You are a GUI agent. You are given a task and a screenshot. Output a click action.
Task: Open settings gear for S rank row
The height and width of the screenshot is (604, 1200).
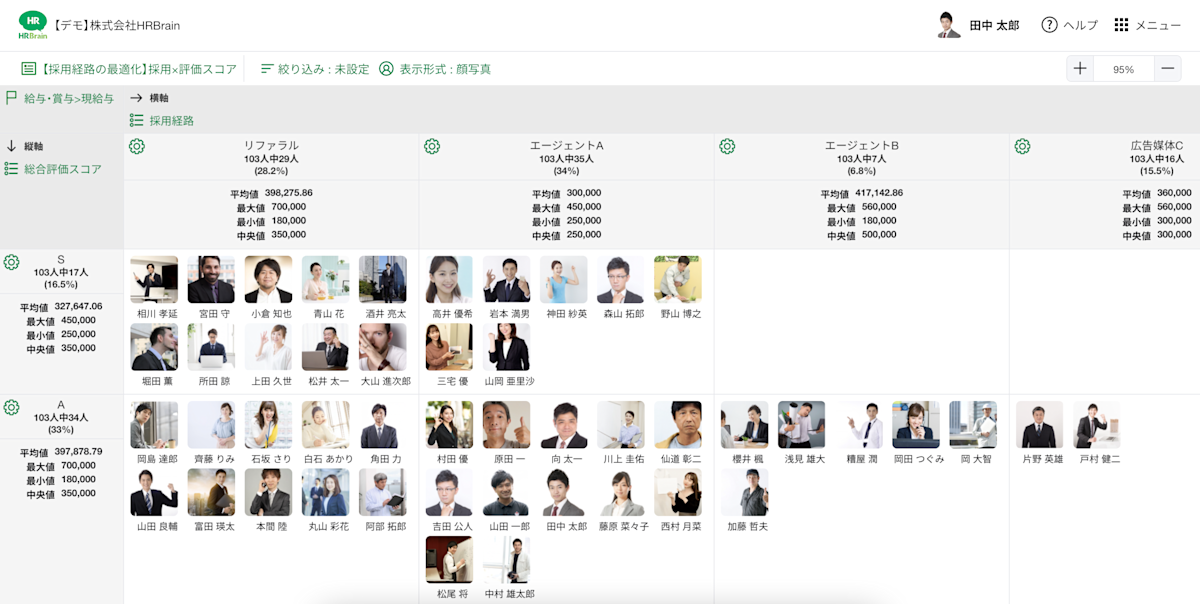click(12, 262)
